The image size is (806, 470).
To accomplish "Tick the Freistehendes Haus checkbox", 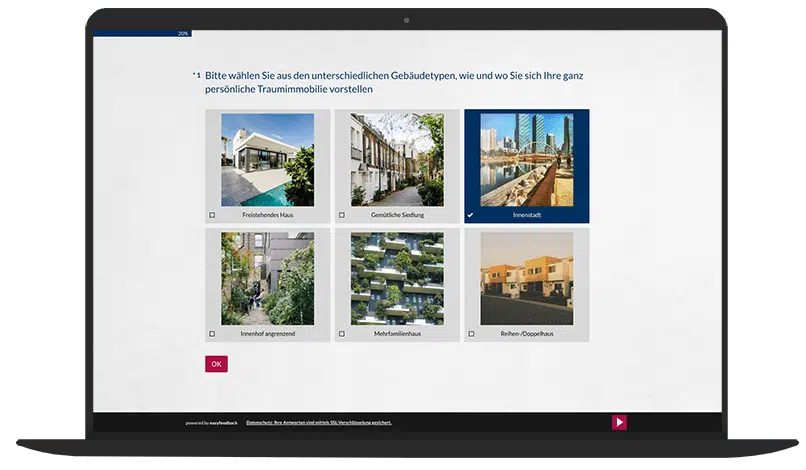I will pos(212,215).
